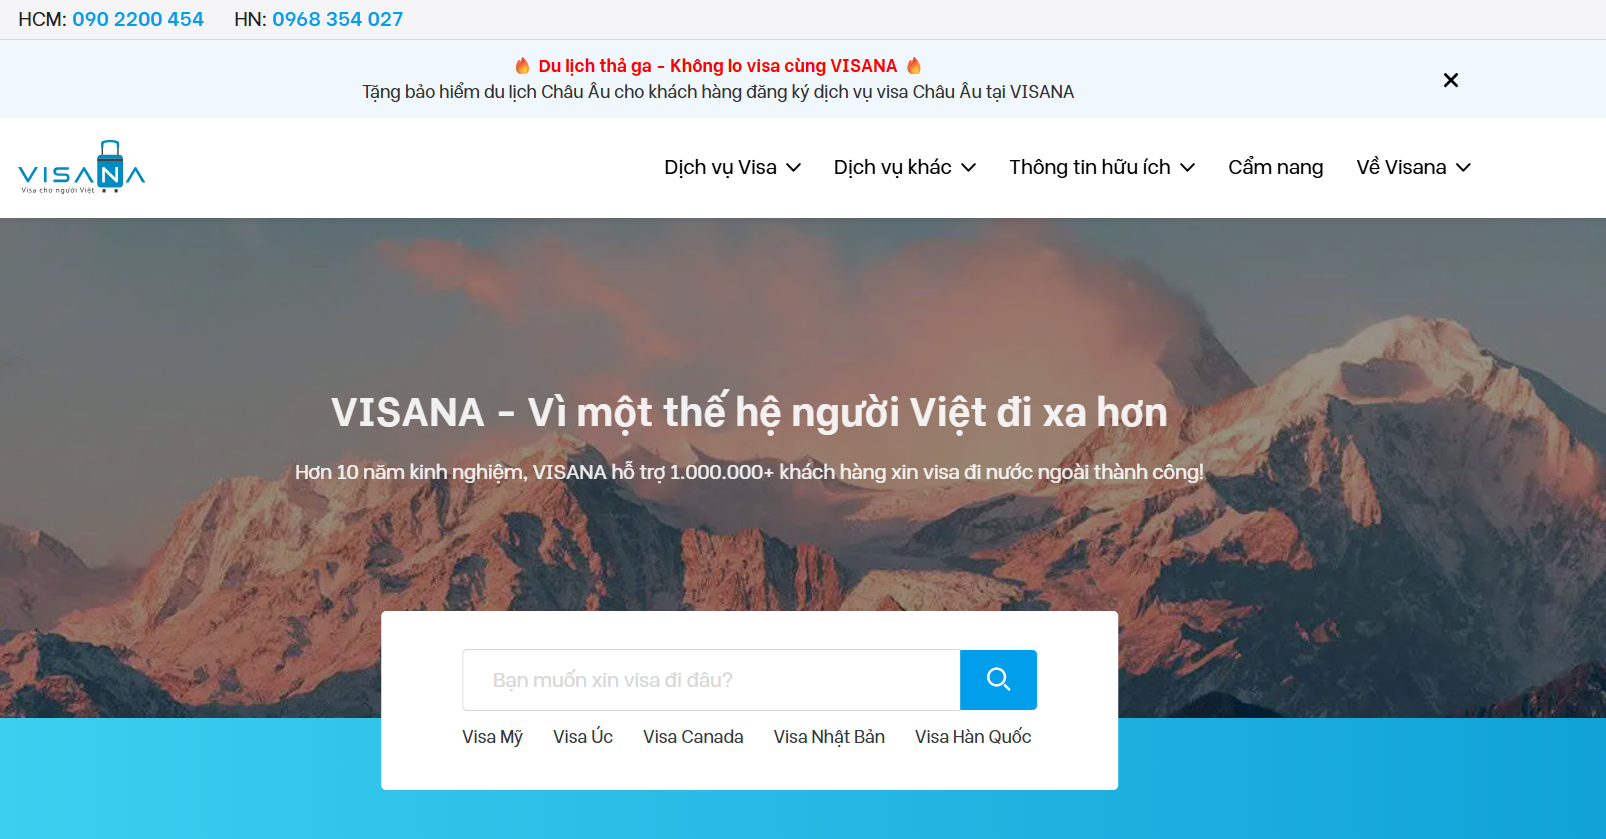Call the HCM number 090 2200 454
Screen dimensions: 1606x839
138,19
